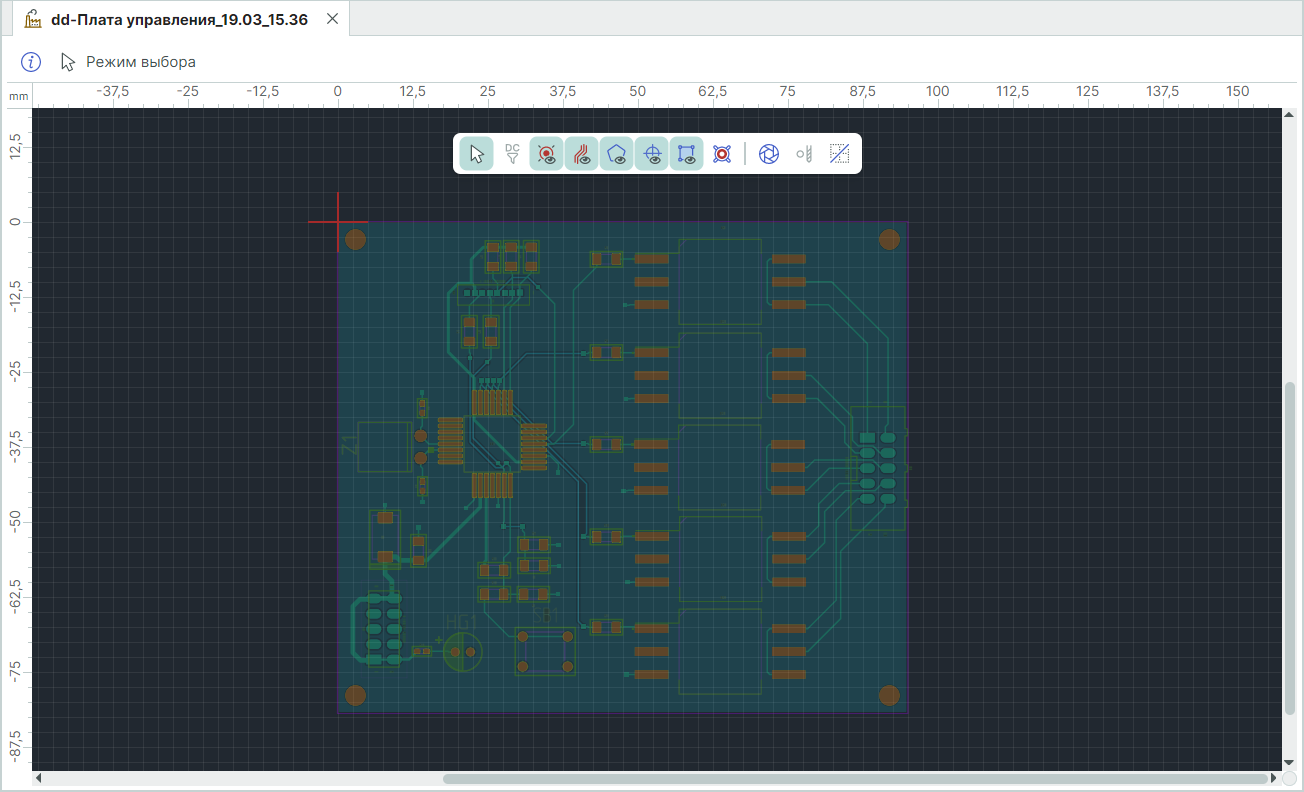Click the horizontal scrollbar thumb

855,778
